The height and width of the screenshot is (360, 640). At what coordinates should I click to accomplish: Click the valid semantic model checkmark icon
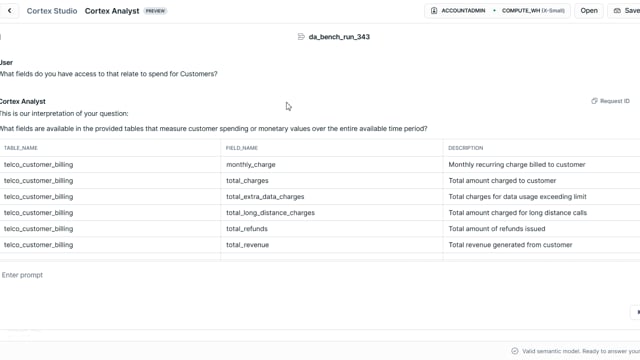tap(515, 351)
